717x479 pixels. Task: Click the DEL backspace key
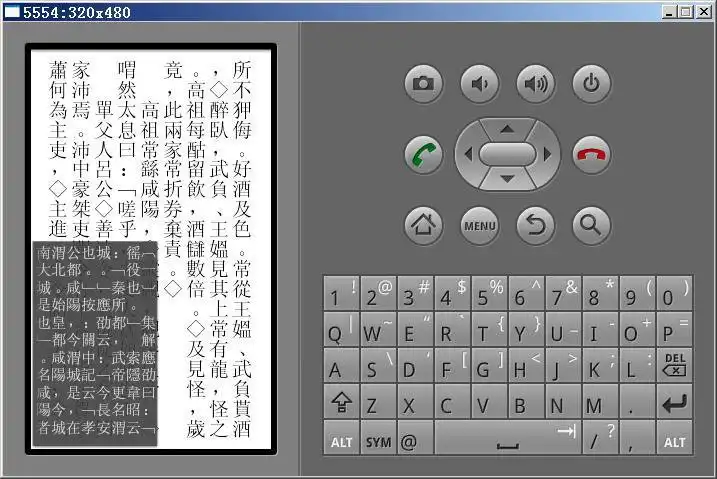[x=675, y=366]
